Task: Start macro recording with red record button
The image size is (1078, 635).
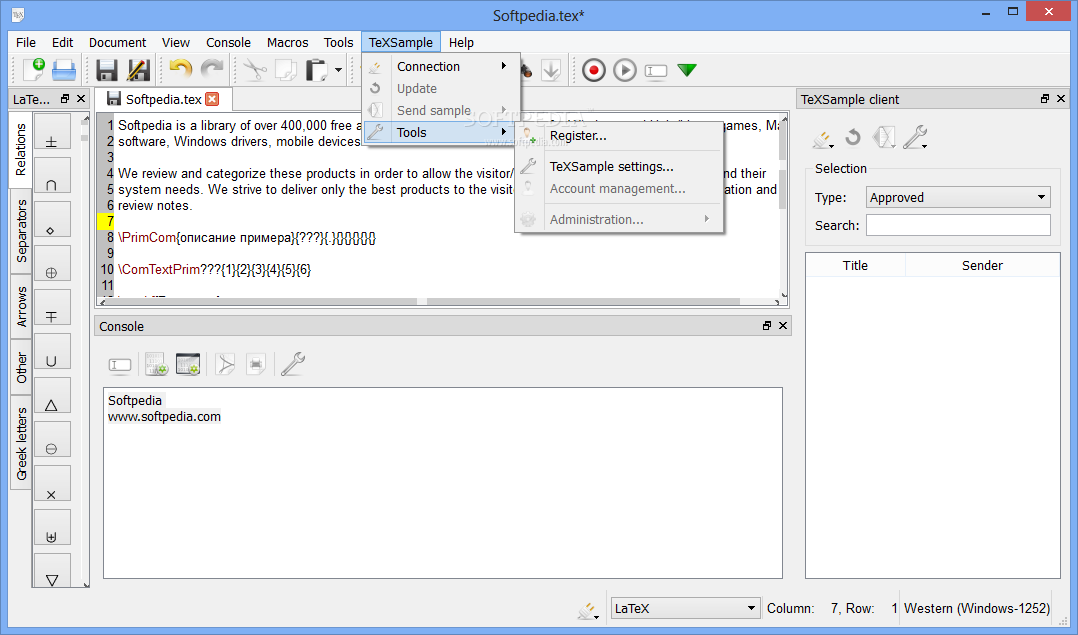Action: click(593, 70)
